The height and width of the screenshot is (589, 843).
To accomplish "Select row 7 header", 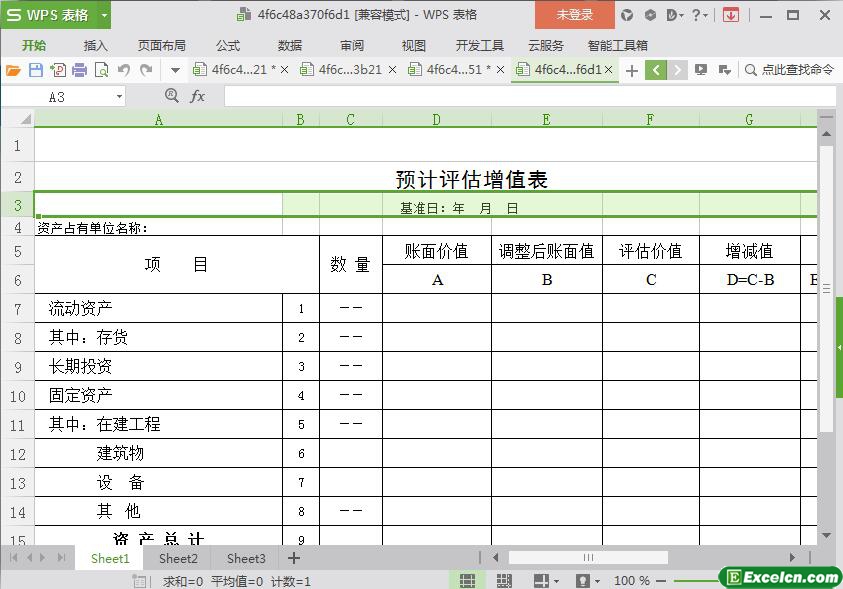I will tap(17, 308).
